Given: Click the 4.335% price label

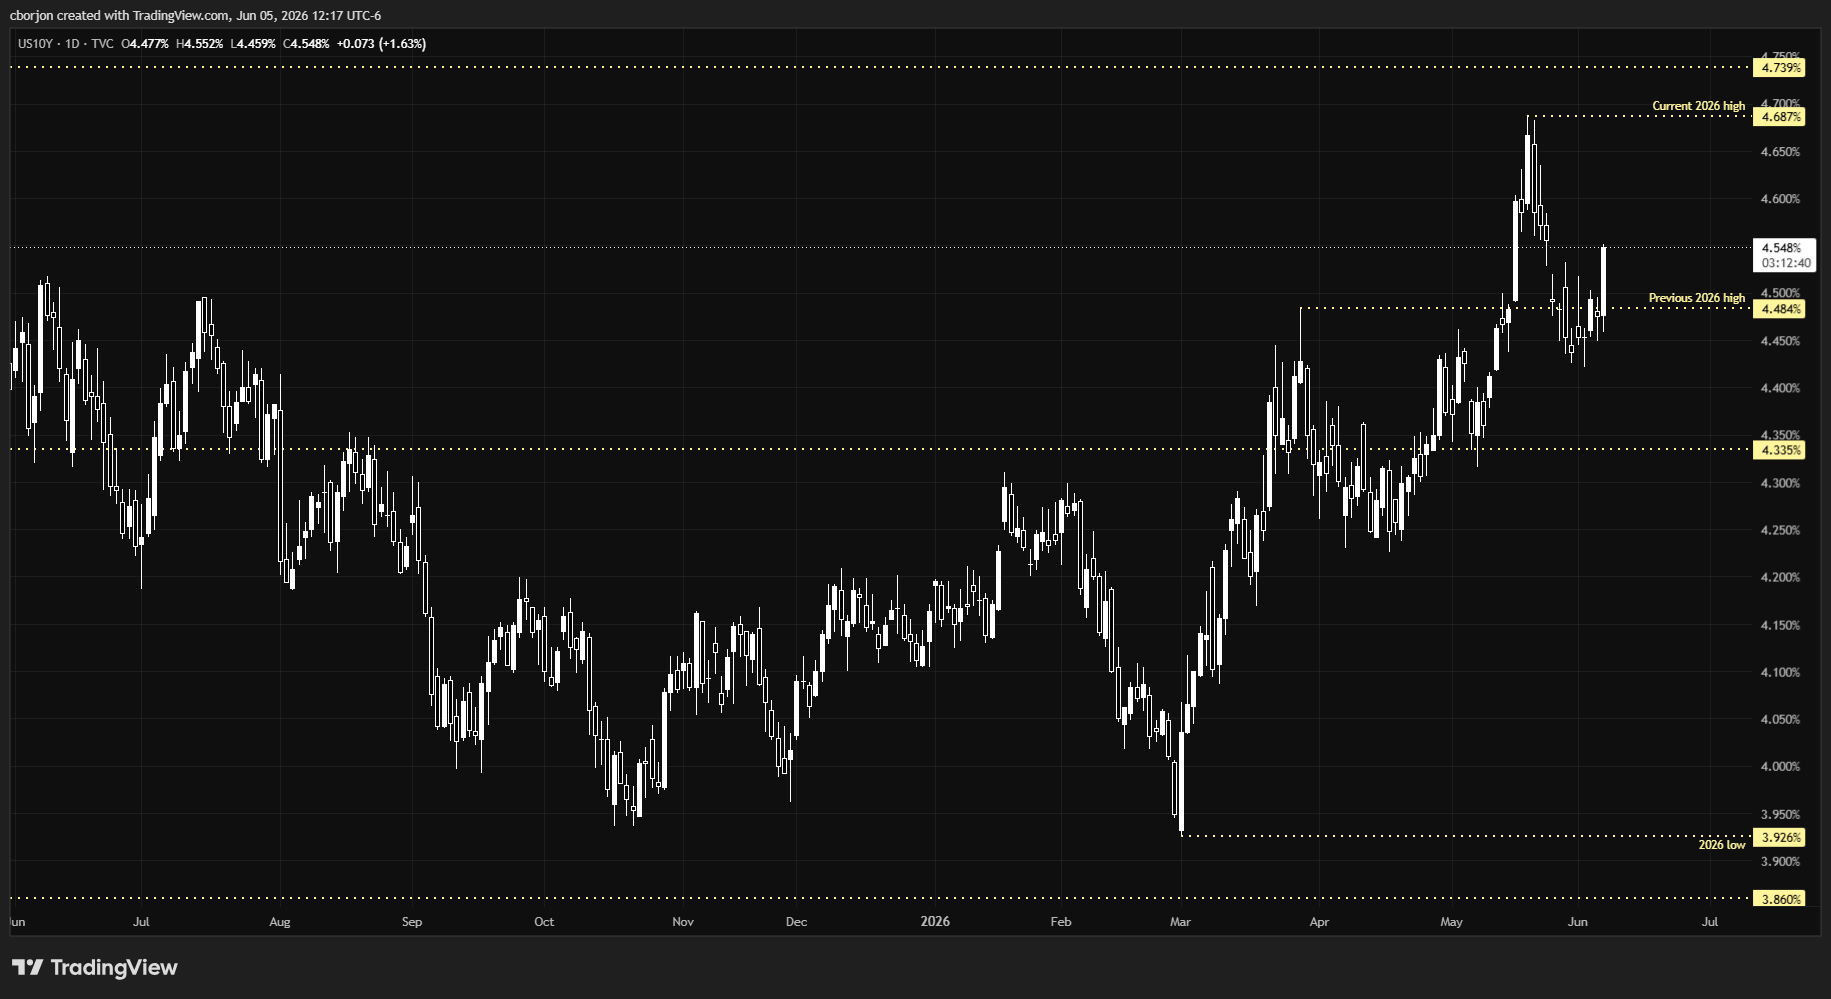Looking at the screenshot, I should [x=1780, y=450].
